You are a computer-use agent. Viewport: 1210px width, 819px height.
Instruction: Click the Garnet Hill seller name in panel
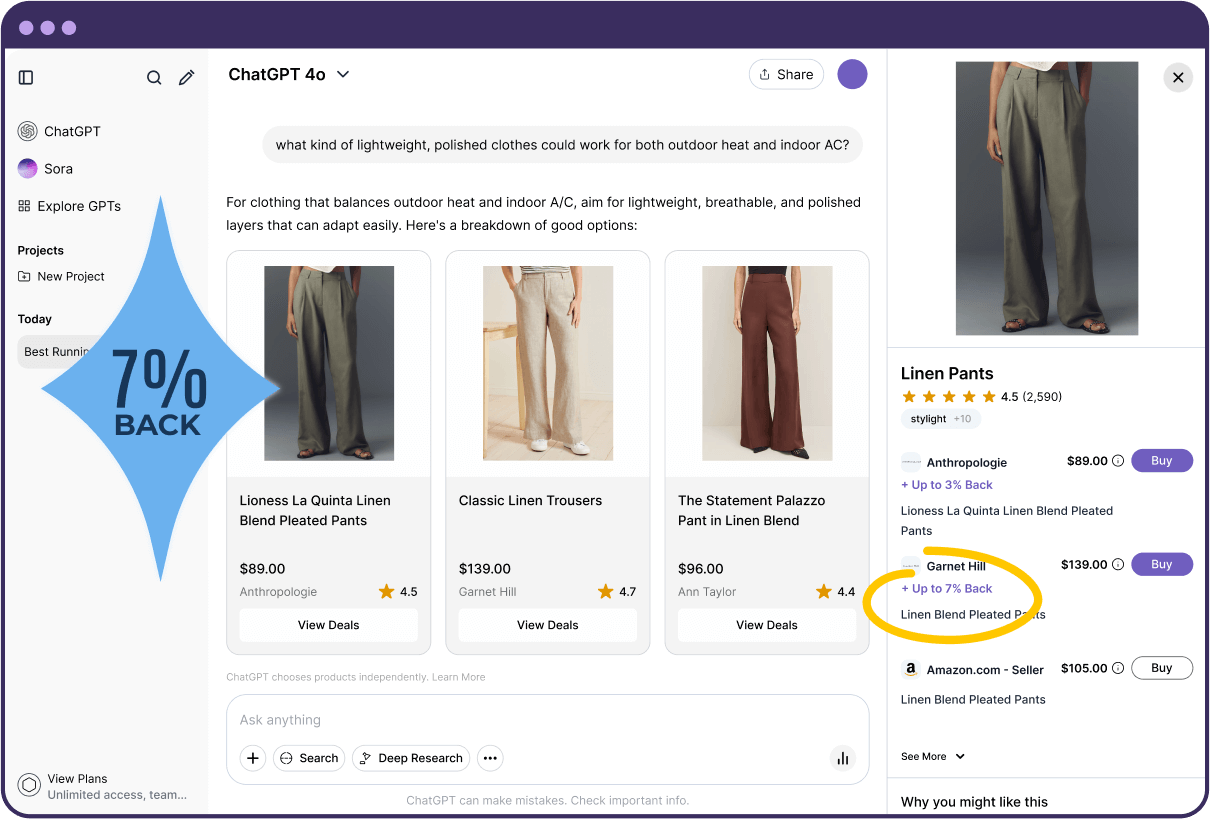[x=956, y=566]
